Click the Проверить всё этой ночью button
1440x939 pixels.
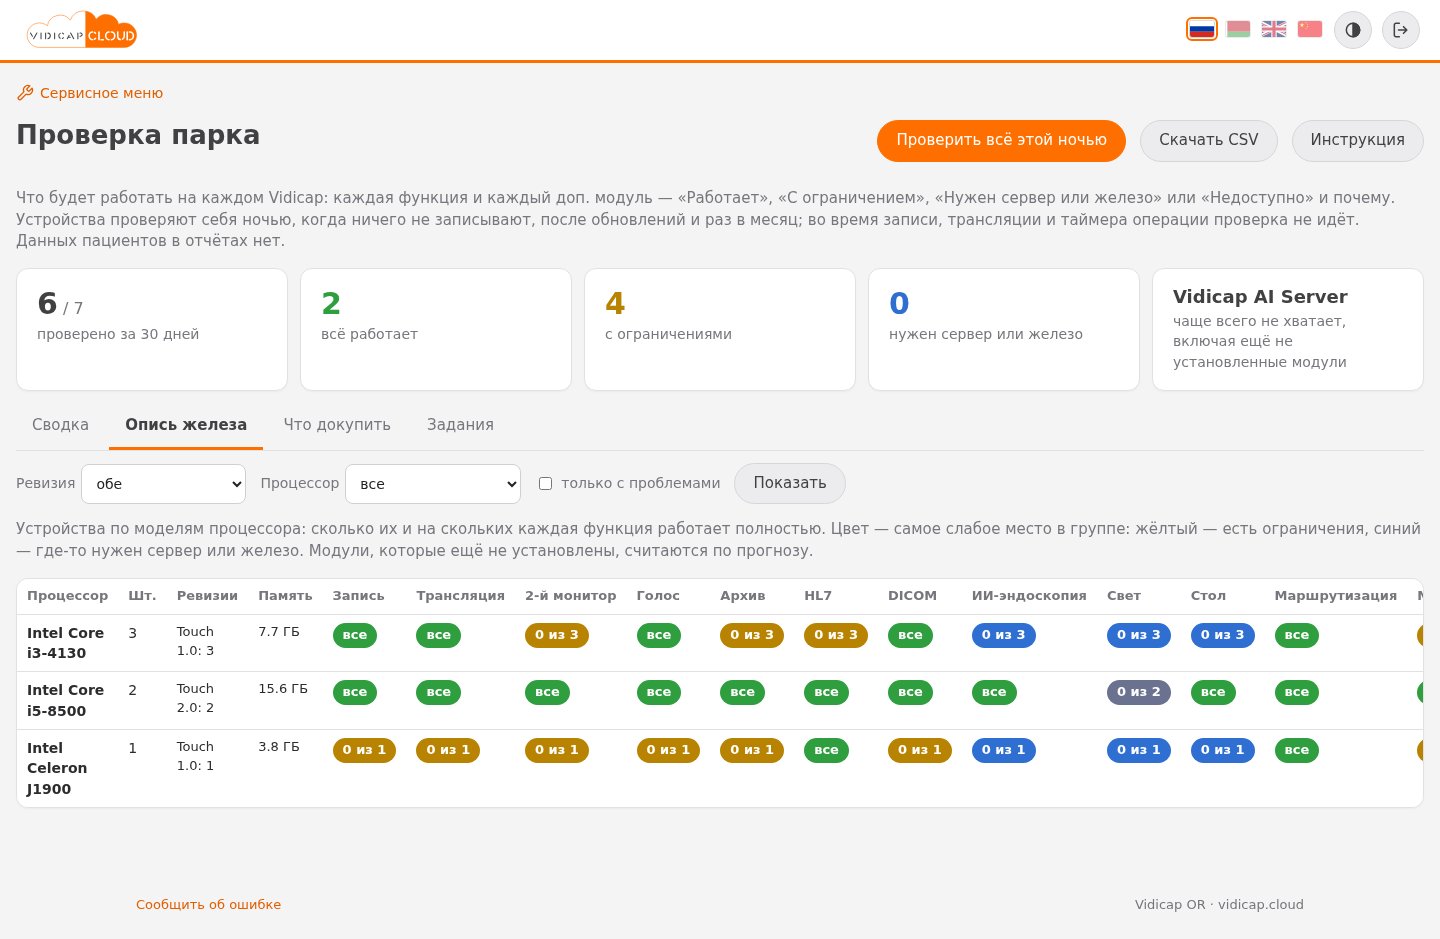tap(1001, 141)
